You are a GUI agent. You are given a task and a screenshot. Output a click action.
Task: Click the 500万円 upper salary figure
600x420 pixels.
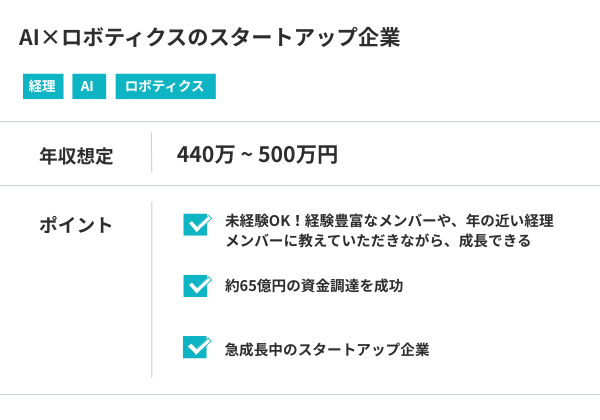[298, 155]
